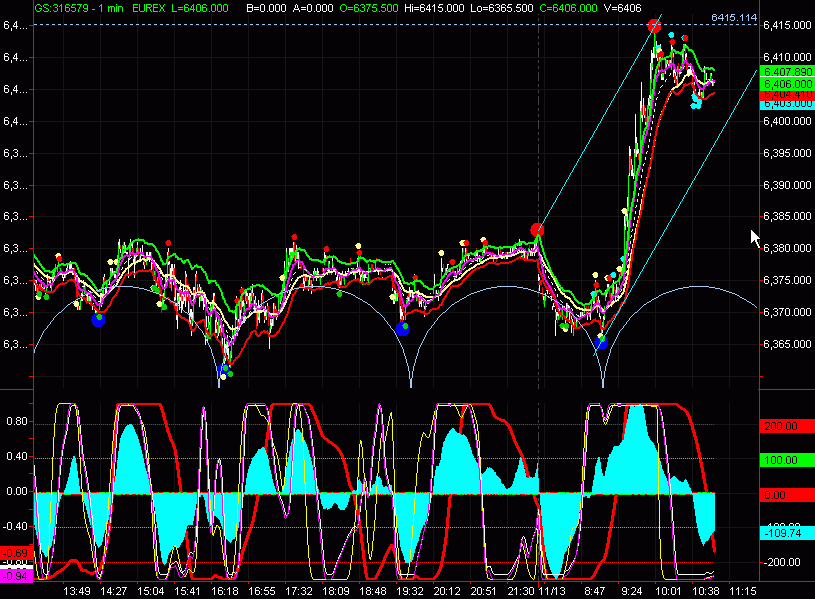Click the 18:09 time axis label
This screenshot has height=599, width=815.
[336, 591]
